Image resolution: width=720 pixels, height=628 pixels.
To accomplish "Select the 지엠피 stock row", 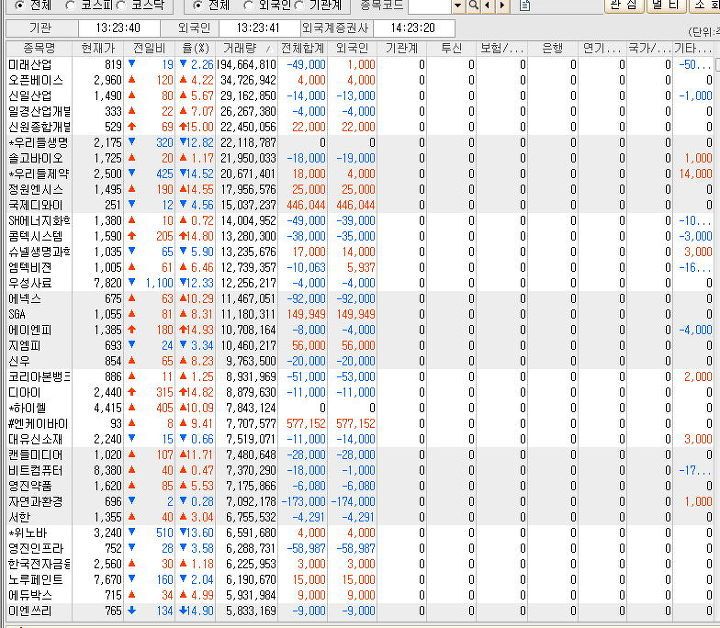I will tap(361, 346).
